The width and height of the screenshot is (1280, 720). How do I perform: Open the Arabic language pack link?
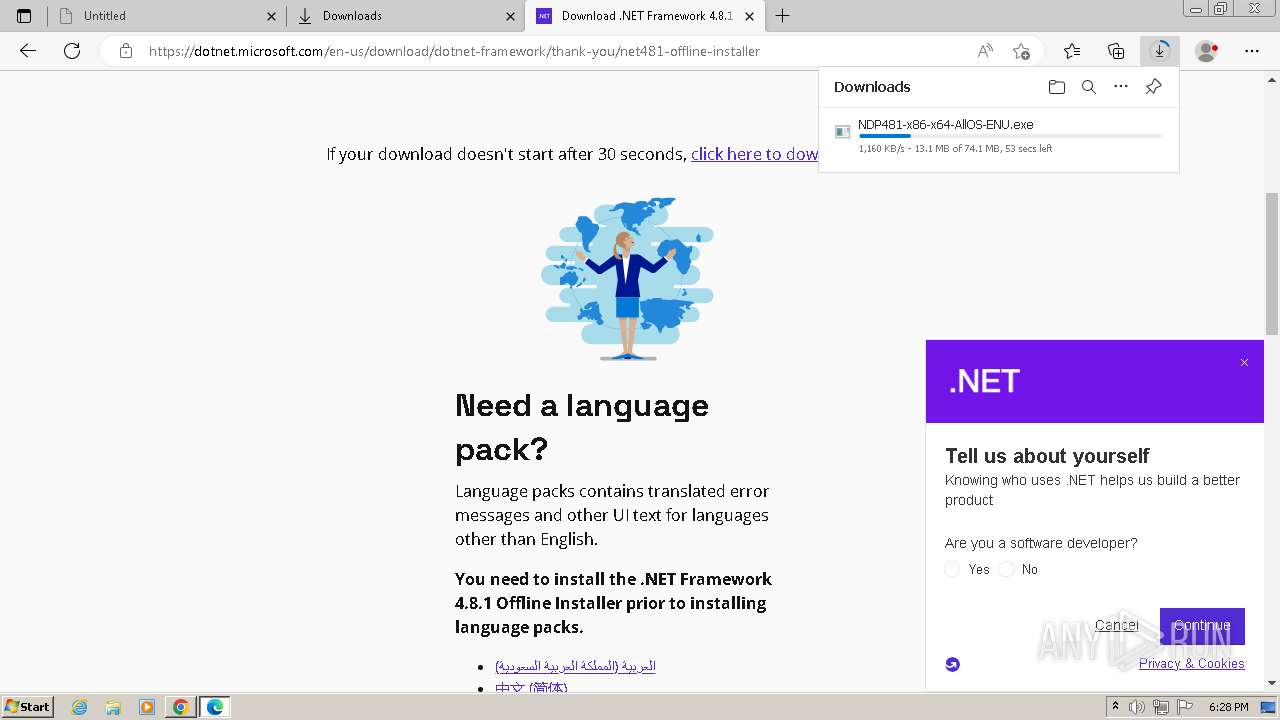[575, 666]
